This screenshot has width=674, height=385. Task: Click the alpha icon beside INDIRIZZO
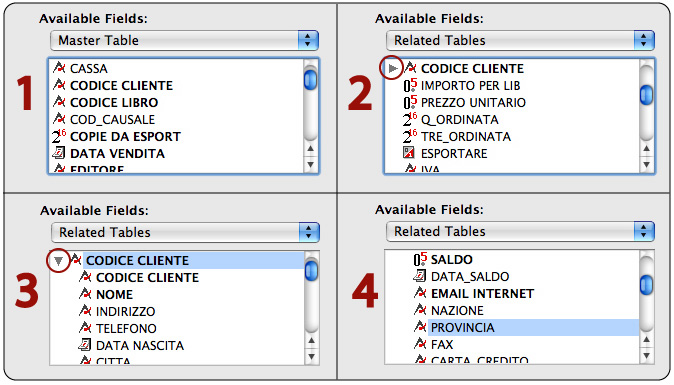click(x=85, y=310)
